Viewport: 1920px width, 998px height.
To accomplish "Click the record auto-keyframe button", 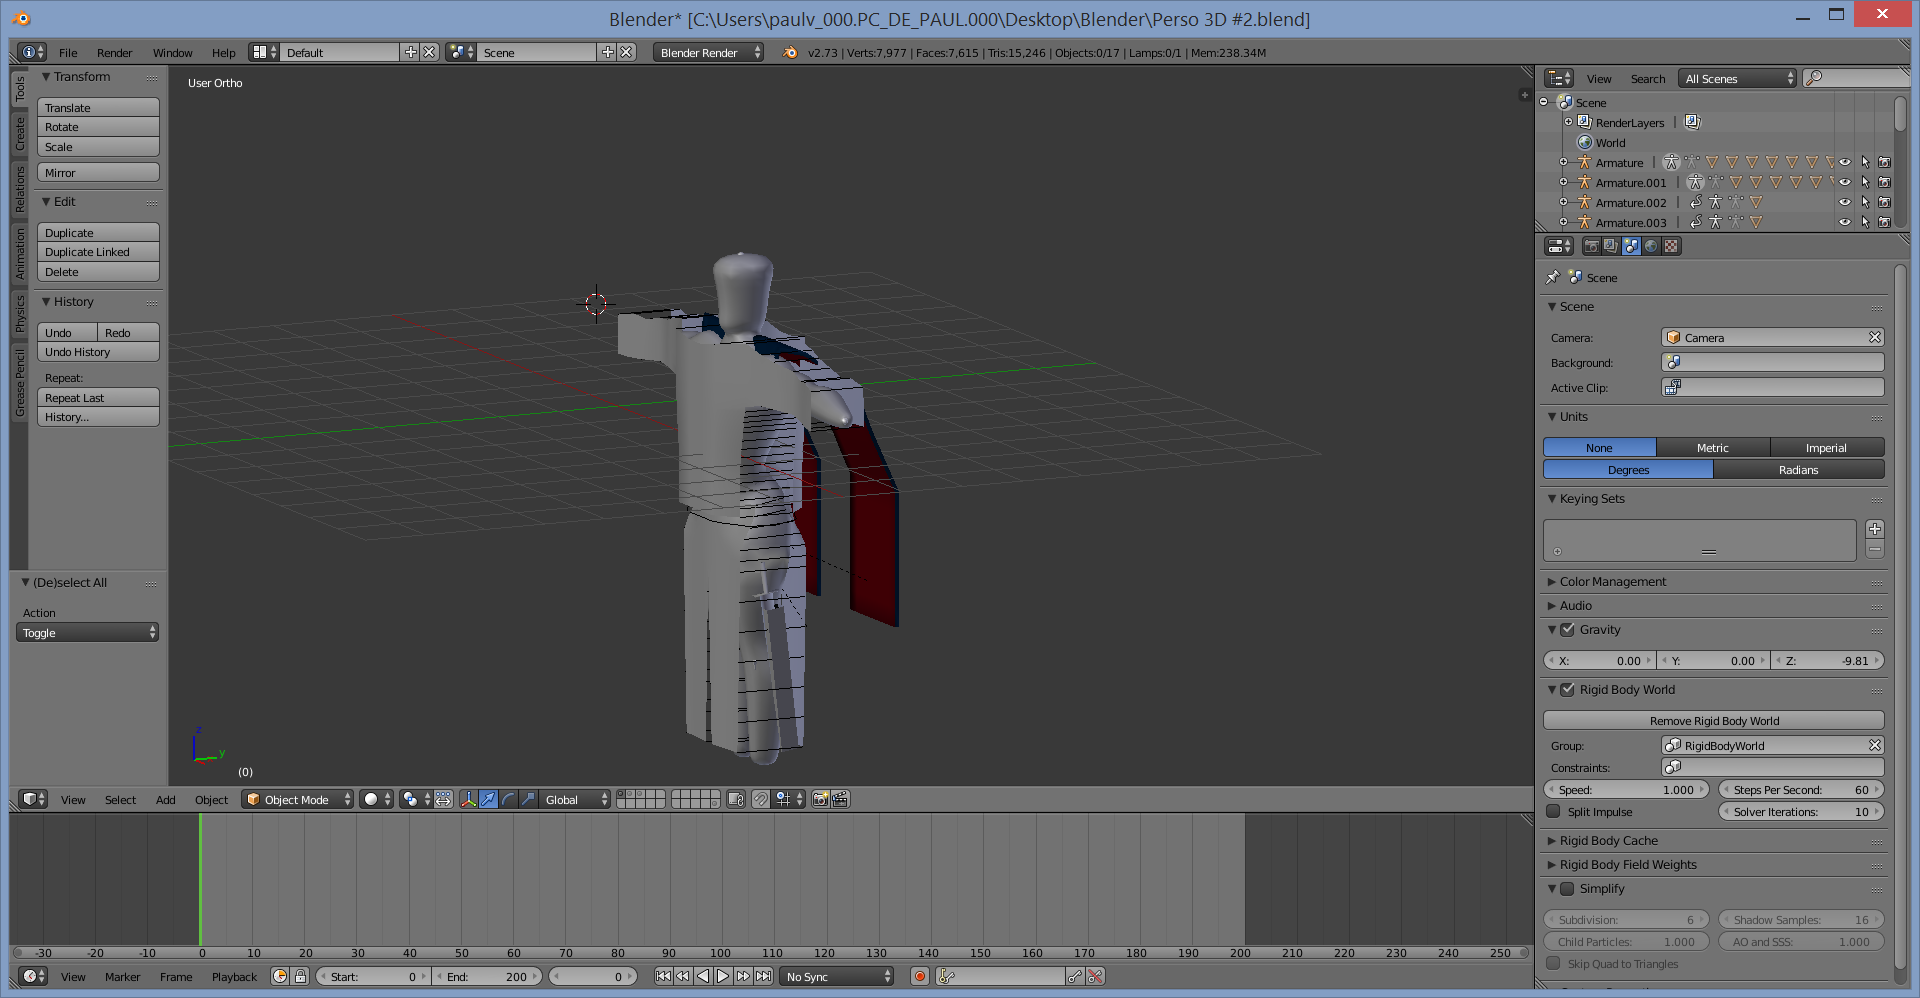I will coord(920,976).
